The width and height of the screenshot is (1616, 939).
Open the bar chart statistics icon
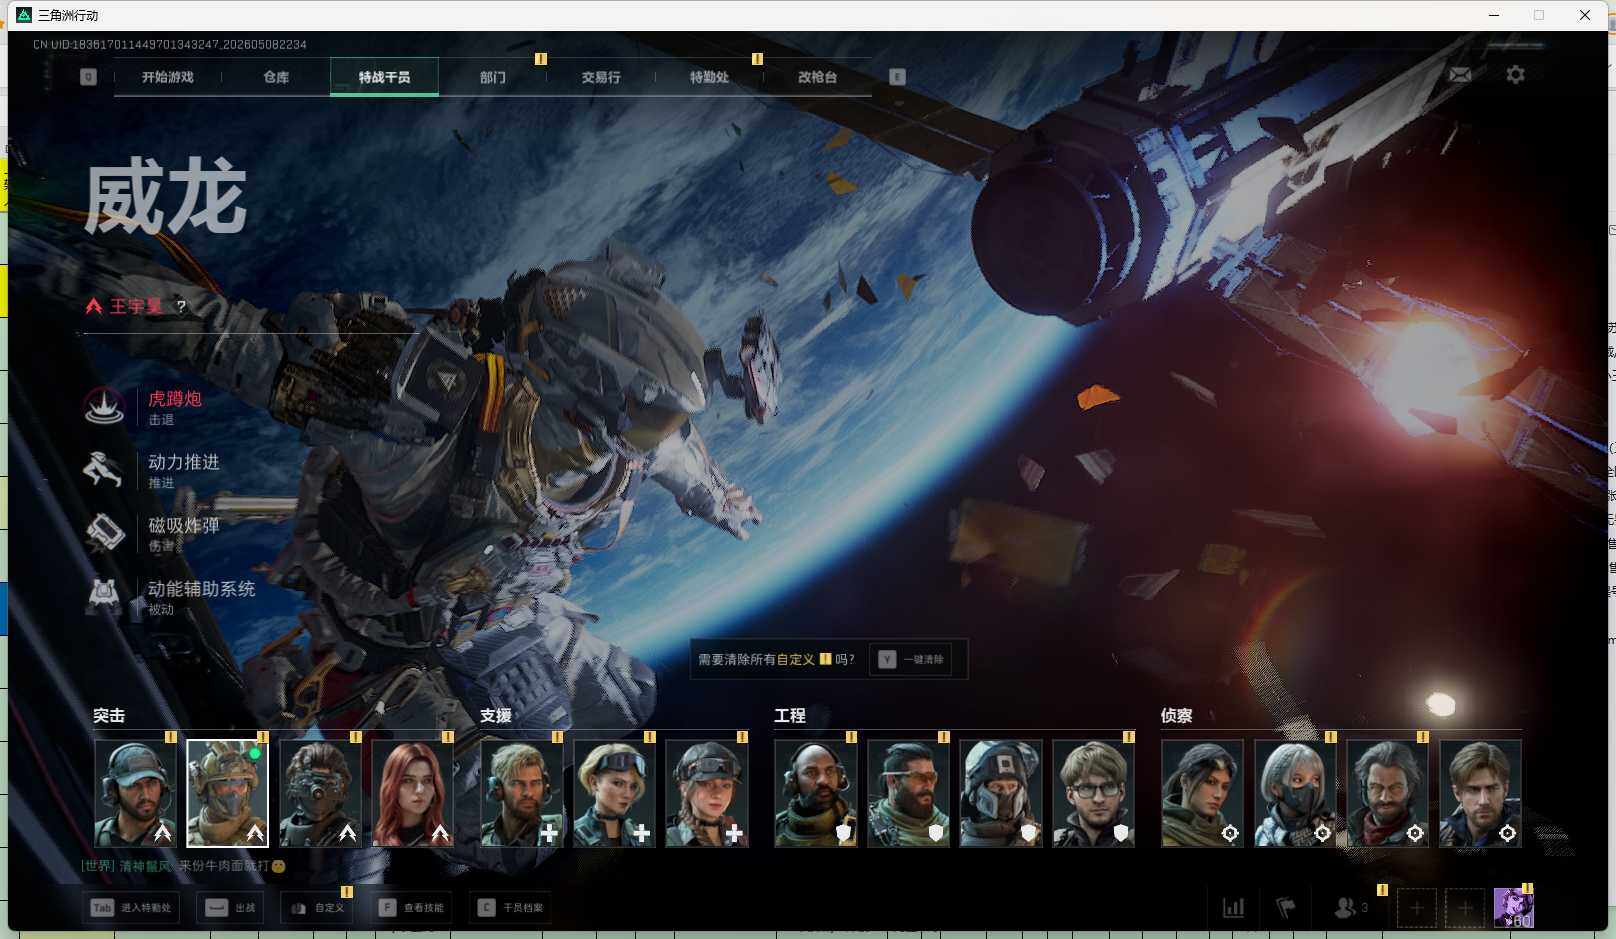(x=1234, y=907)
